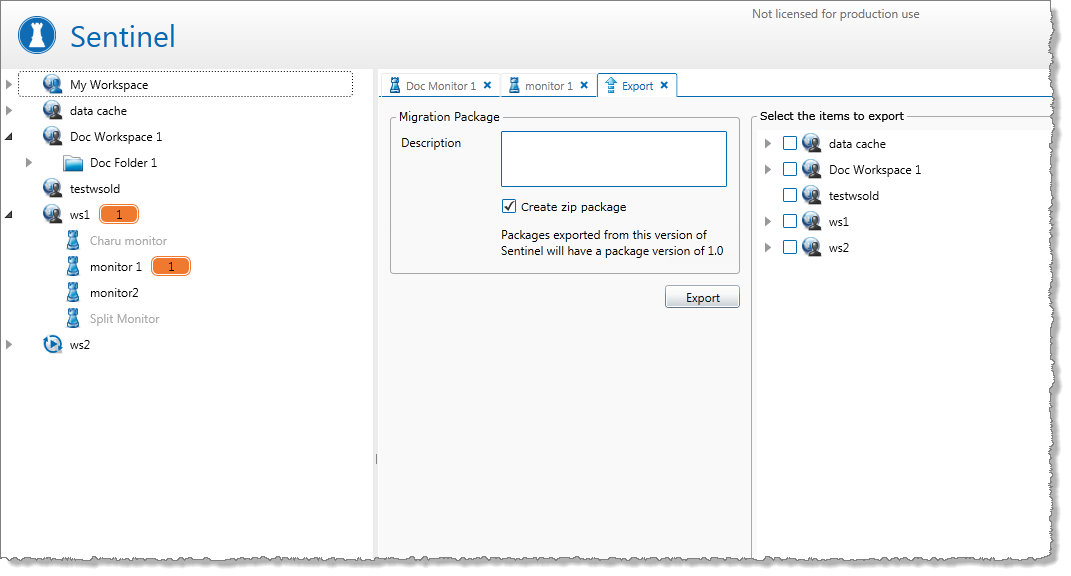Collapse the ws1 node in left tree
The image size is (1071, 576).
9,215
